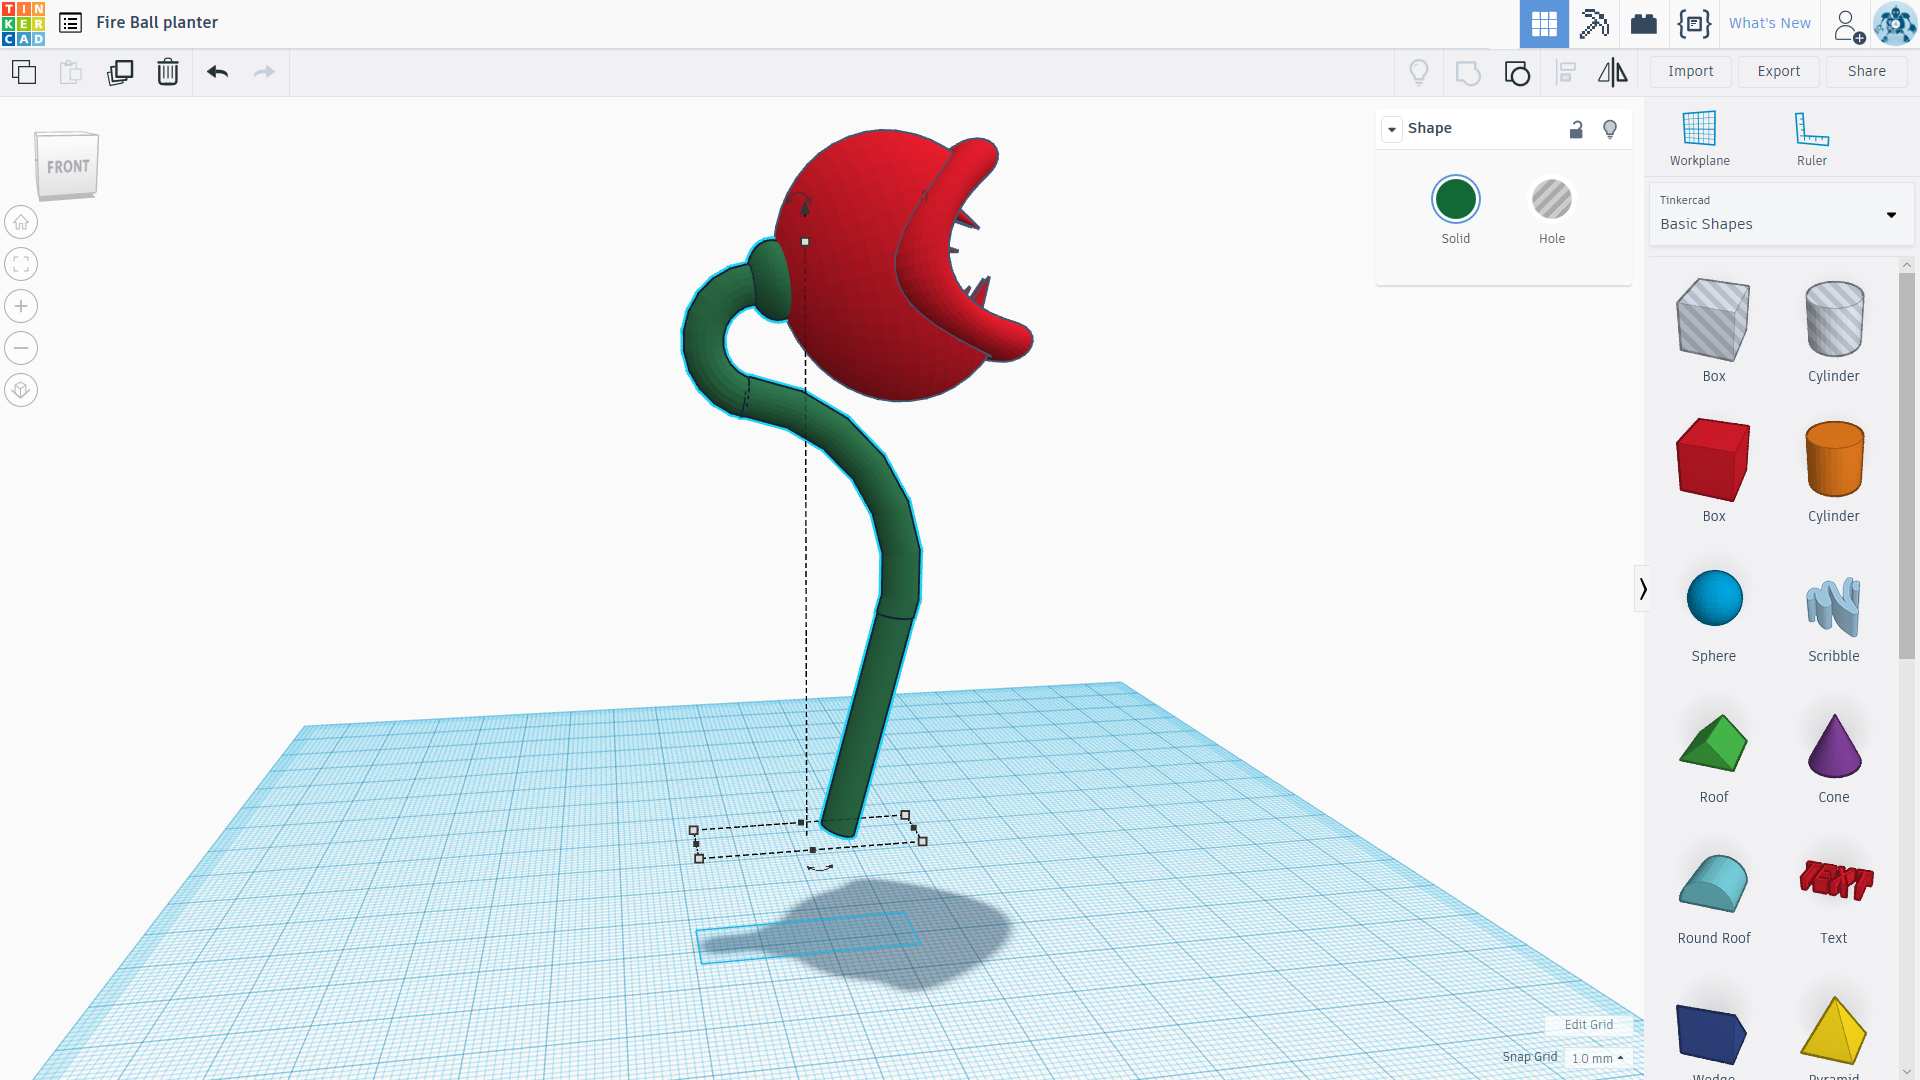Screen dimensions: 1920x1080
Task: Open the What's New link
Action: [x=1769, y=23]
